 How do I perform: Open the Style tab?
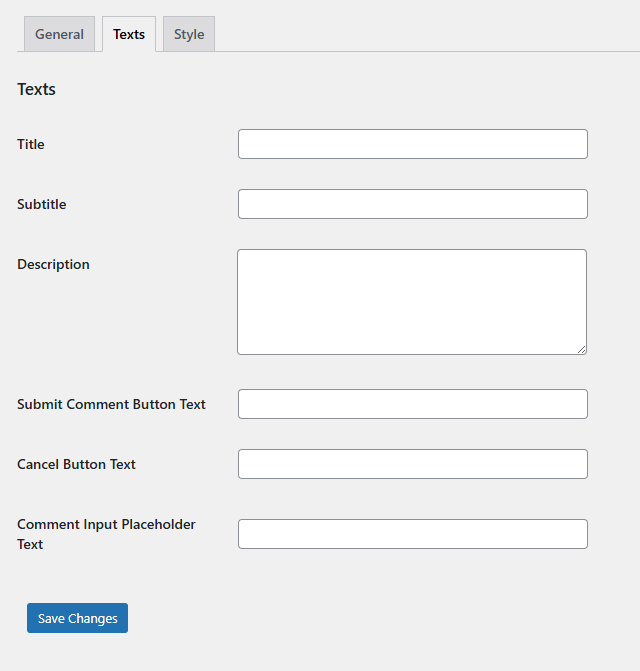(188, 34)
